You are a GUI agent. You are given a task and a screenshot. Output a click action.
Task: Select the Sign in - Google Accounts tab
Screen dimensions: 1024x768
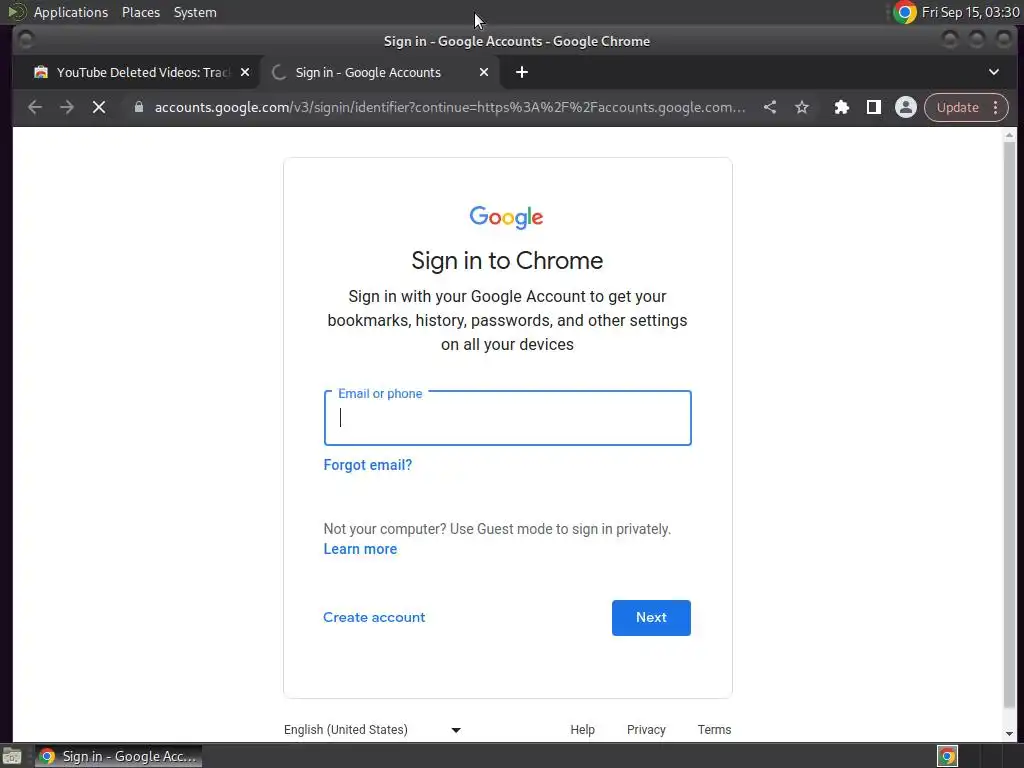(x=379, y=72)
